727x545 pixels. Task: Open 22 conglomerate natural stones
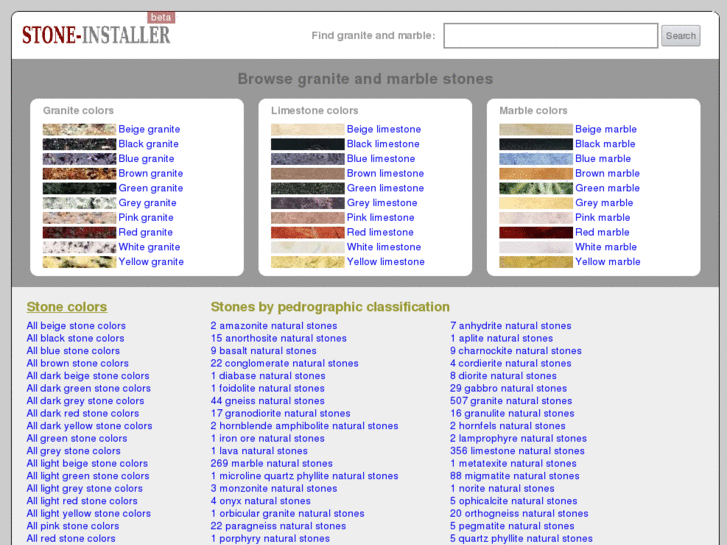(285, 363)
